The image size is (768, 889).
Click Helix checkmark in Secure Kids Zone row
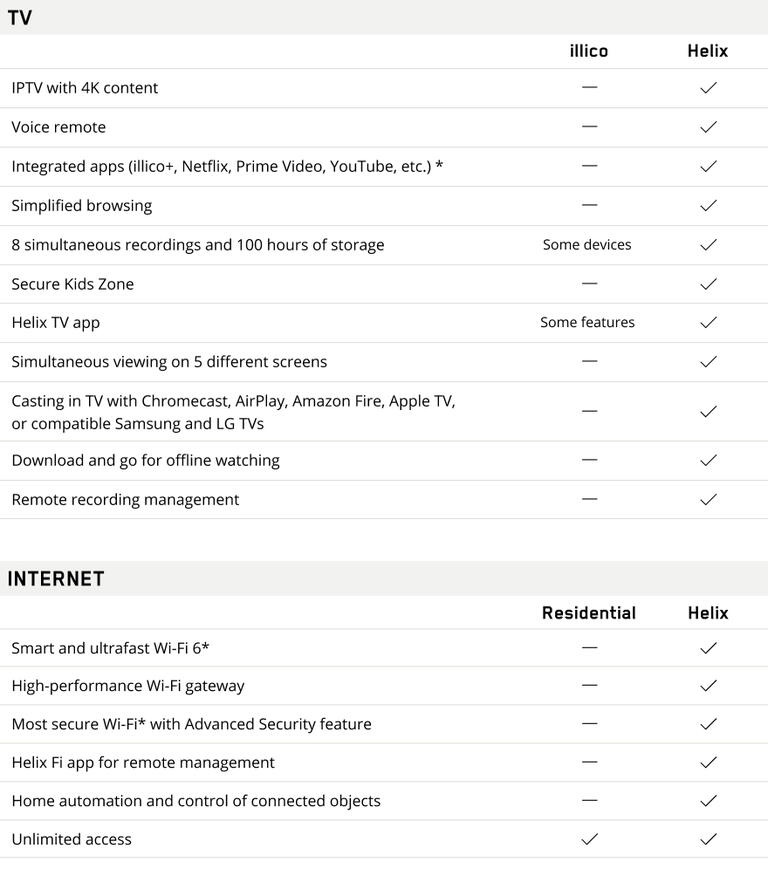point(708,284)
